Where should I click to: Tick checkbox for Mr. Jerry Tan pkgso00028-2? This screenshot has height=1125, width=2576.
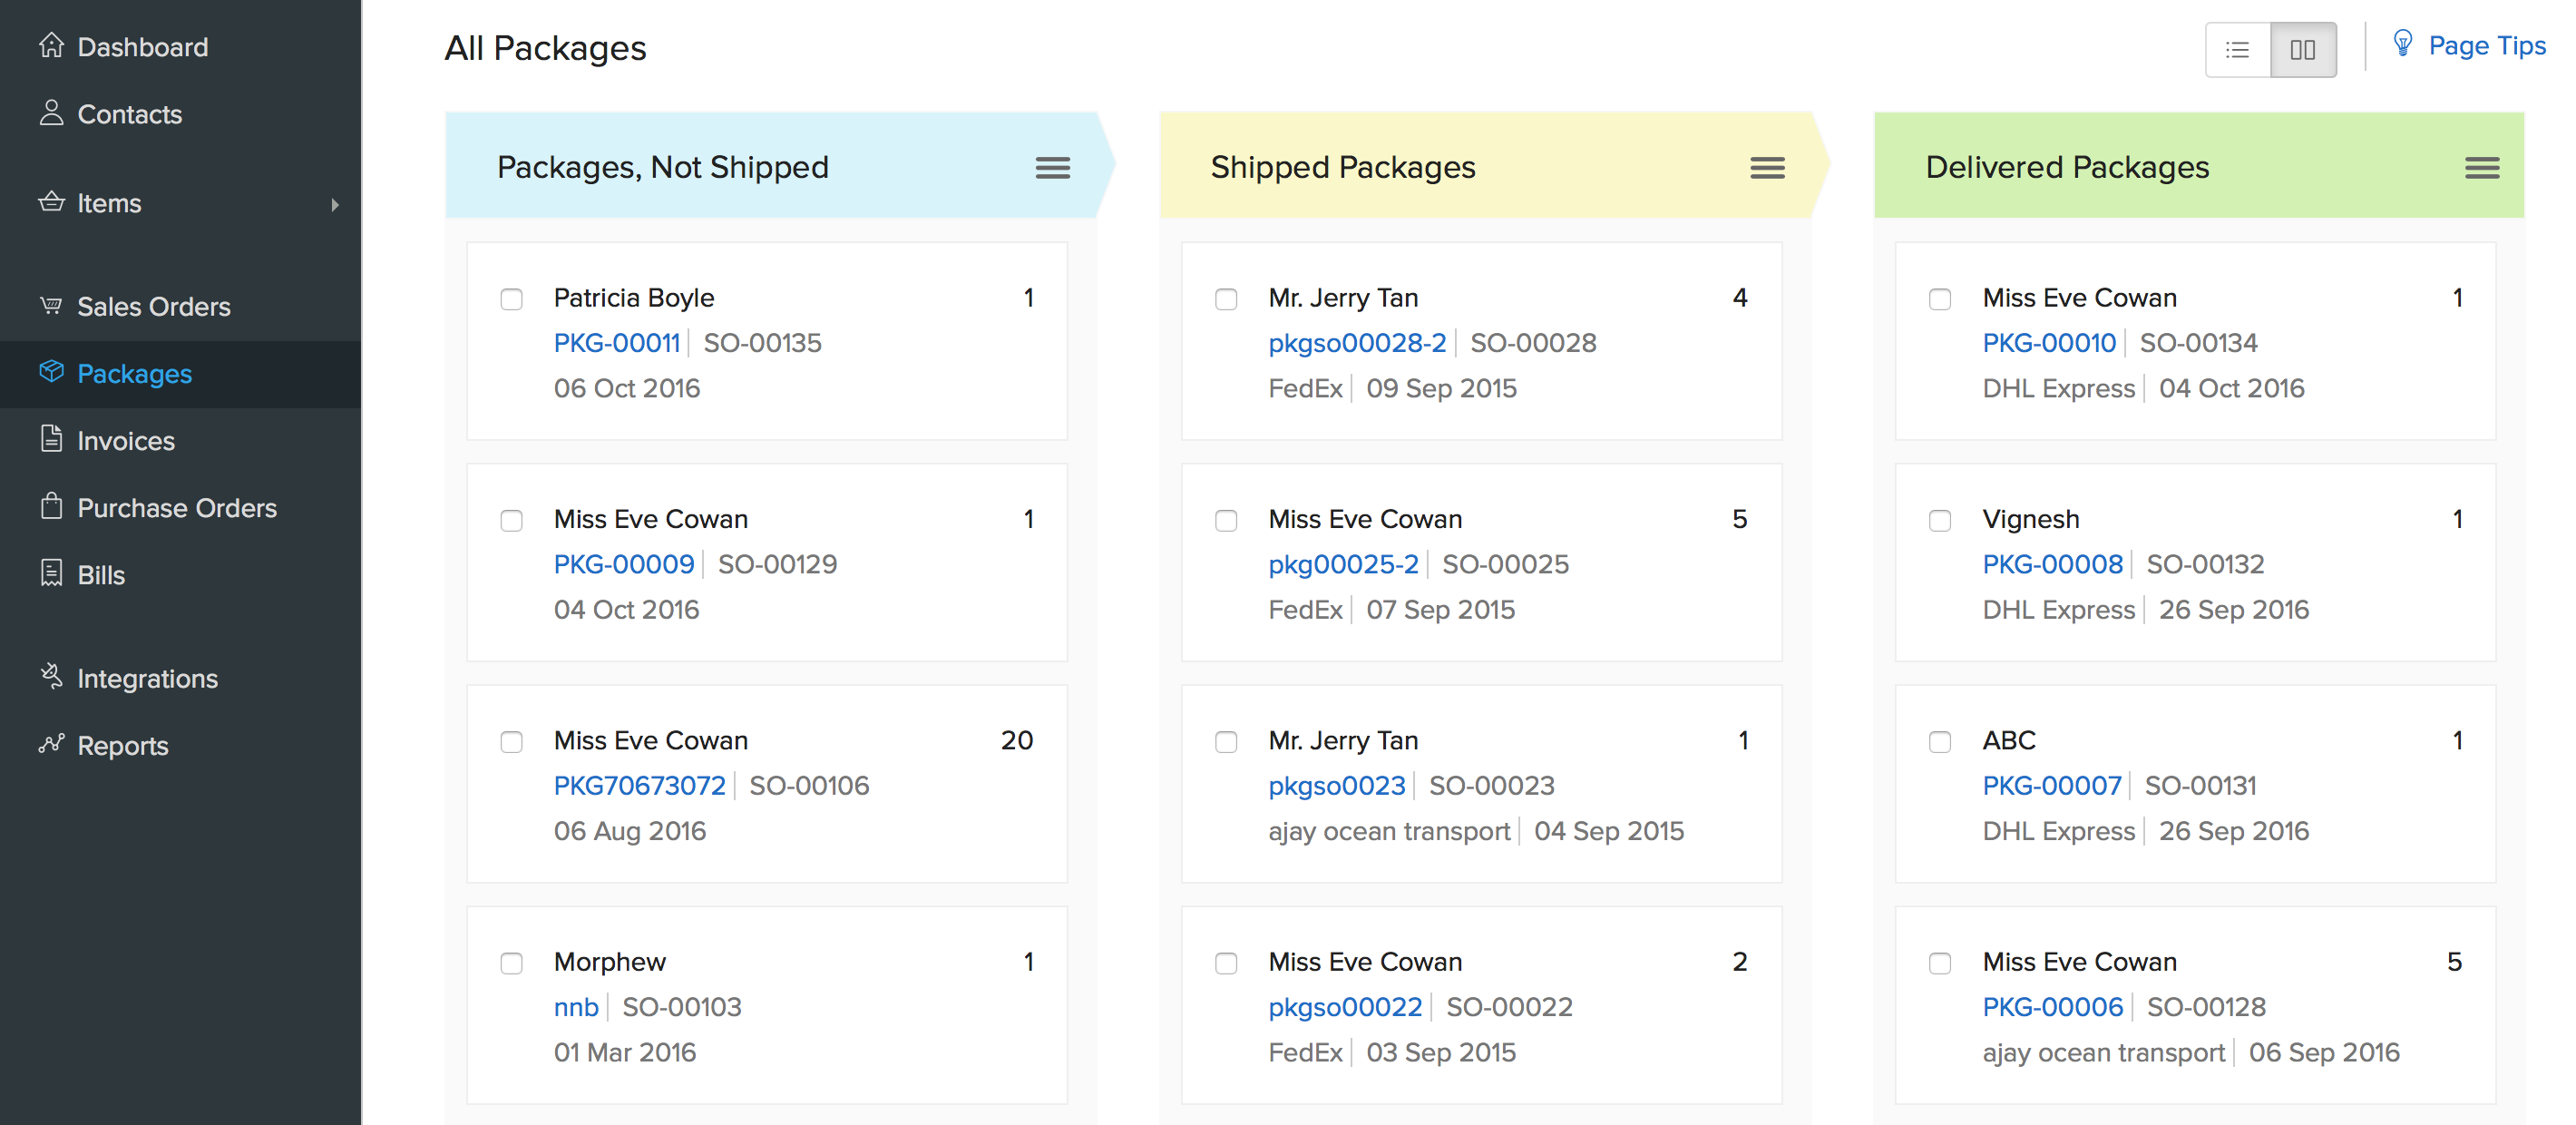coord(1226,299)
